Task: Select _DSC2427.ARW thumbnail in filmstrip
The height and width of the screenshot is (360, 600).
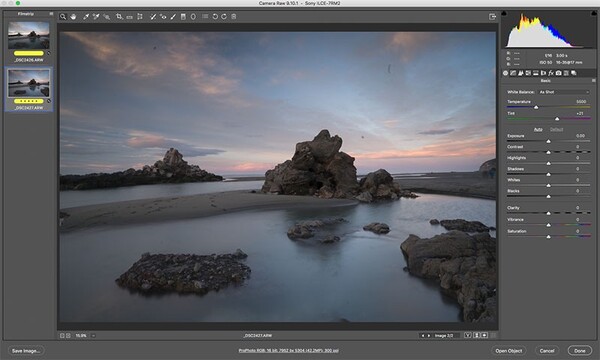Action: click(29, 83)
